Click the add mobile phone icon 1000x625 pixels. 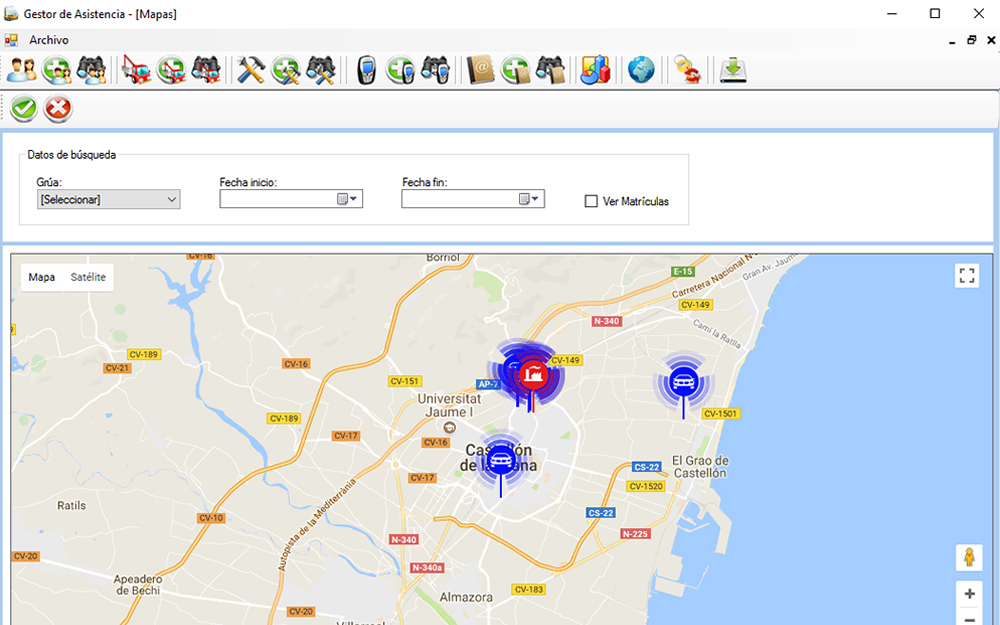pos(401,70)
